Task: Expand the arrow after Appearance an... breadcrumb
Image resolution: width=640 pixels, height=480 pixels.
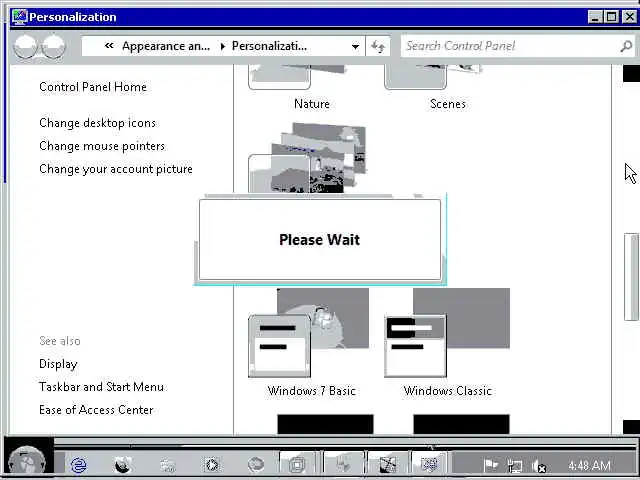Action: pyautogui.click(x=223, y=47)
